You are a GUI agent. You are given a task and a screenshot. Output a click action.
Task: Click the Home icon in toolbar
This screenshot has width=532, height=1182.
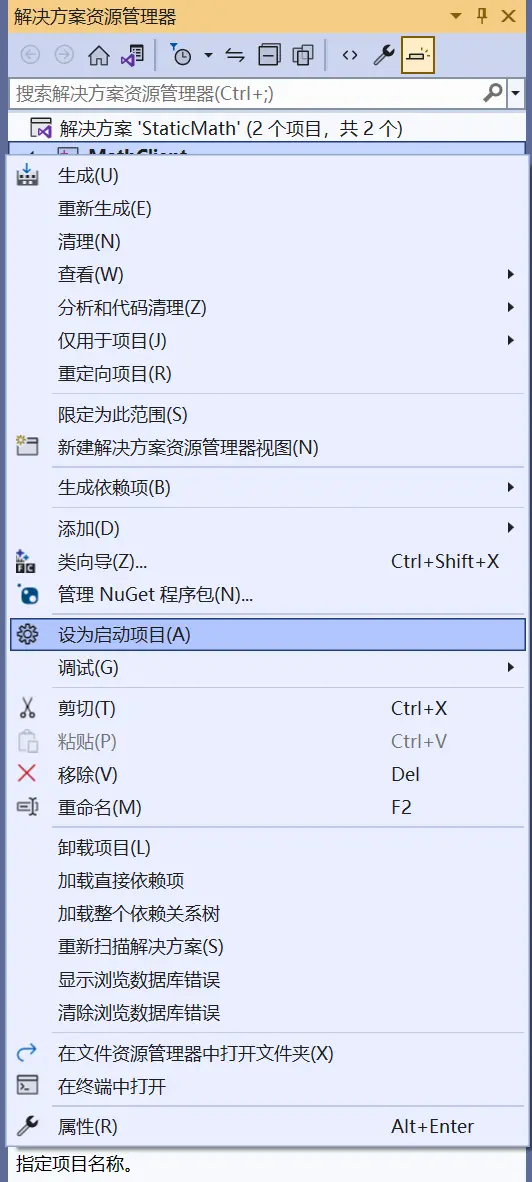(x=99, y=55)
